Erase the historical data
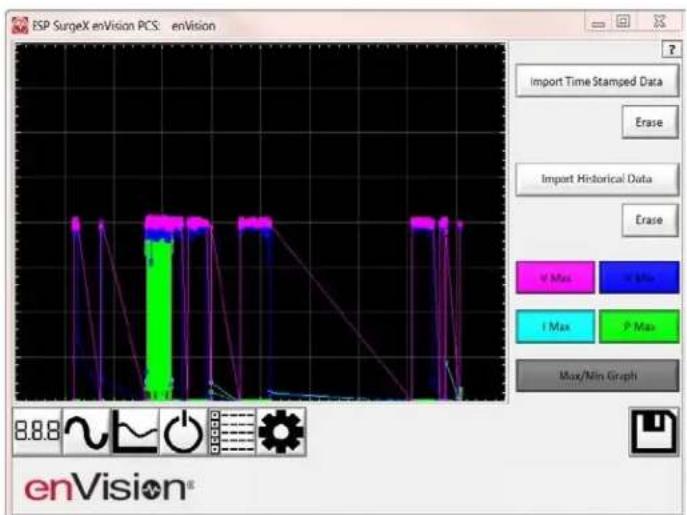Viewport: 687px width, 515px height. point(650,220)
